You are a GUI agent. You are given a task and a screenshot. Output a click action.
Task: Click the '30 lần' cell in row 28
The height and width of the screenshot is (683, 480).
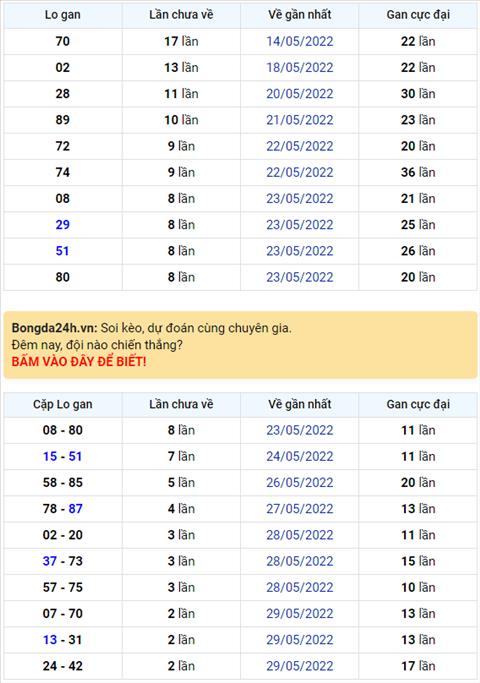[418, 94]
